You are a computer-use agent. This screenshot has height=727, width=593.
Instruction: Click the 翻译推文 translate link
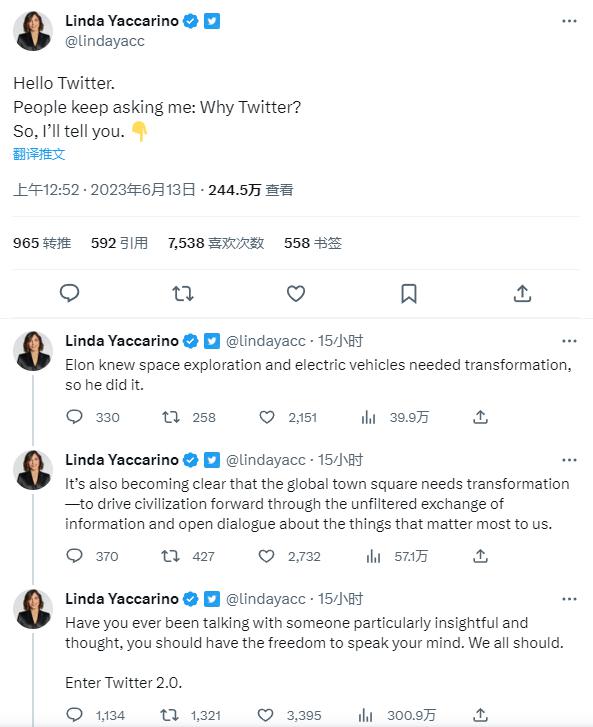click(x=39, y=154)
